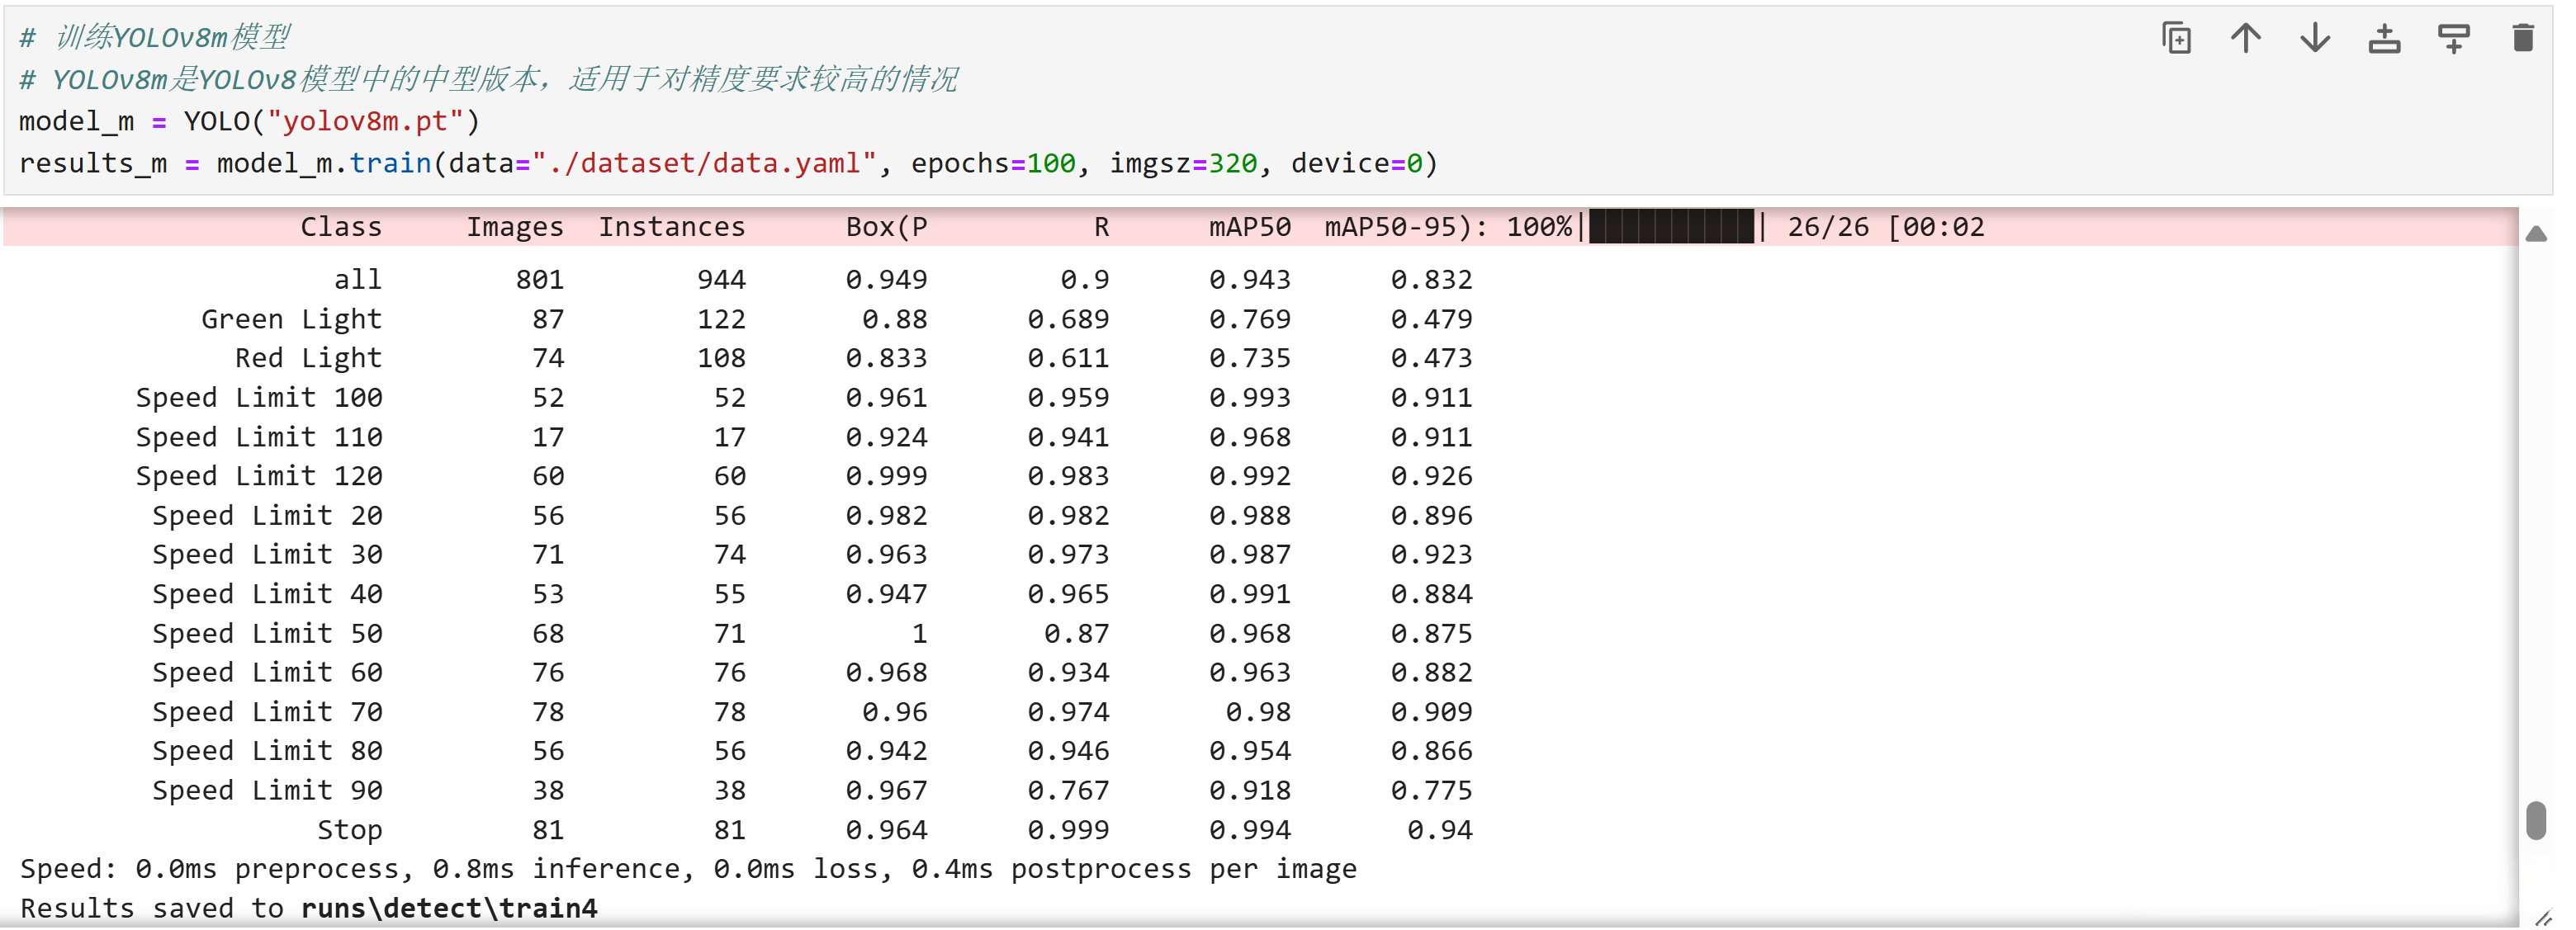Click the first comment line about YOLOv8m
This screenshot has width=2576, height=930.
[x=155, y=38]
